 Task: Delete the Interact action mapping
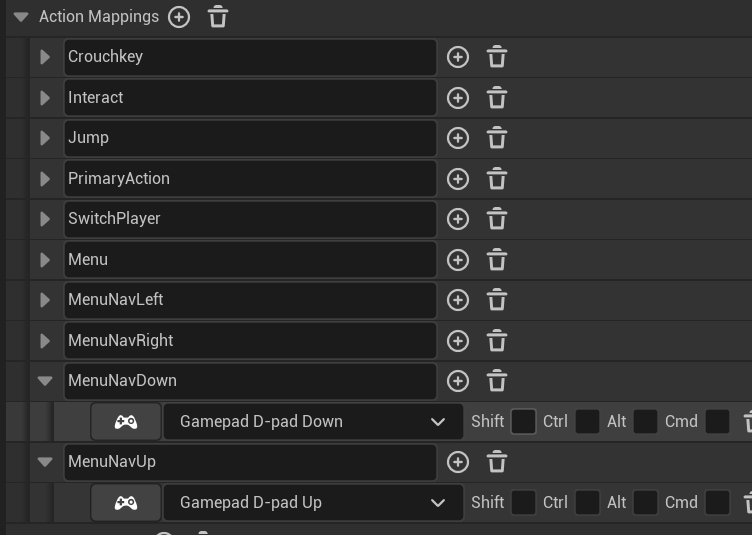497,98
